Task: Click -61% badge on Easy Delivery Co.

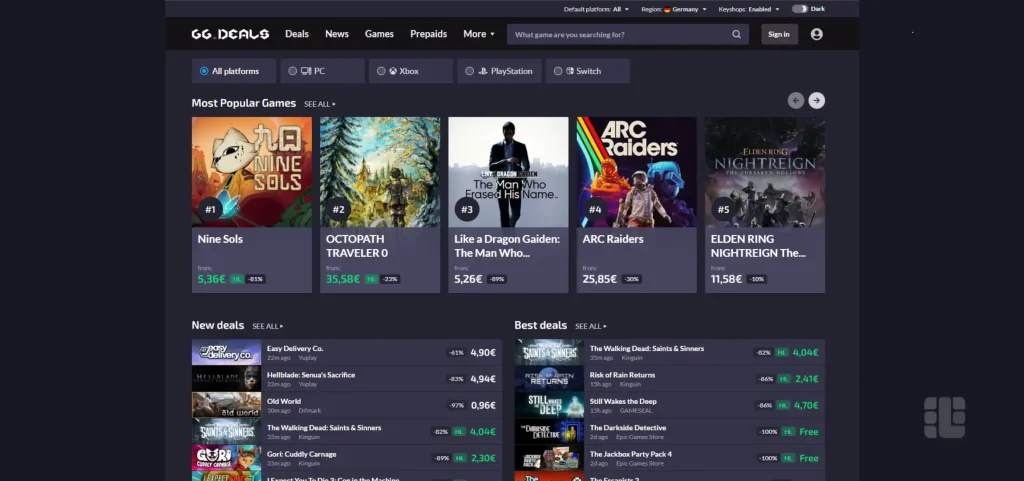Action: point(456,352)
